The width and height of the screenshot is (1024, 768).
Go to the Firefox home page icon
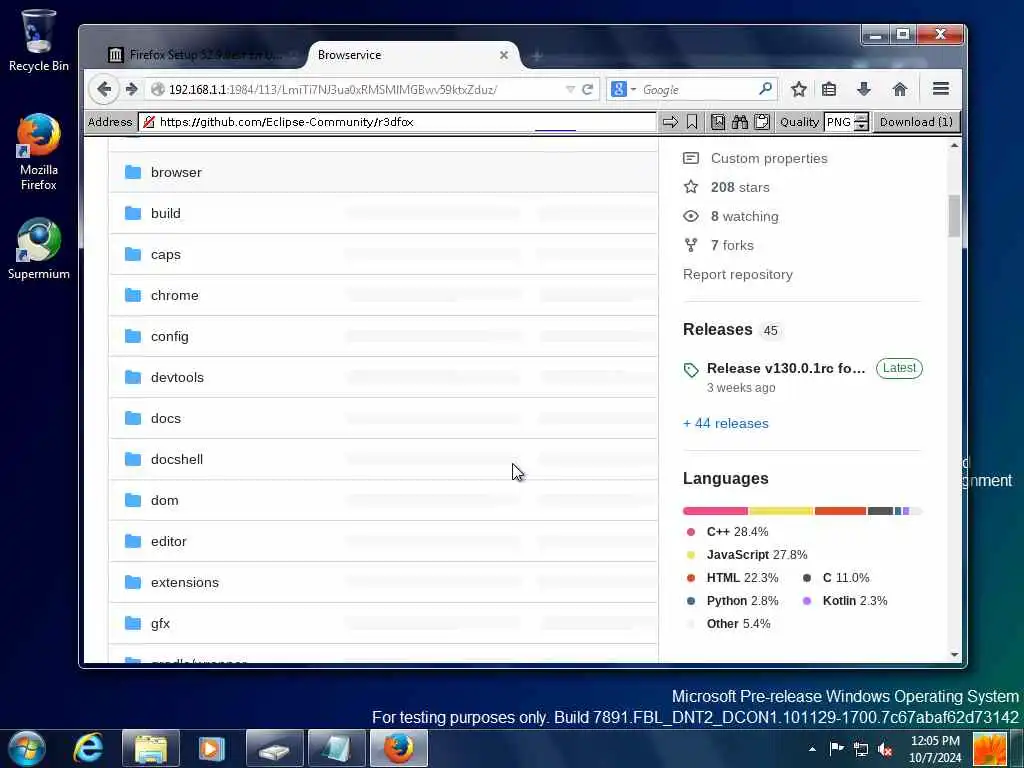pos(899,89)
